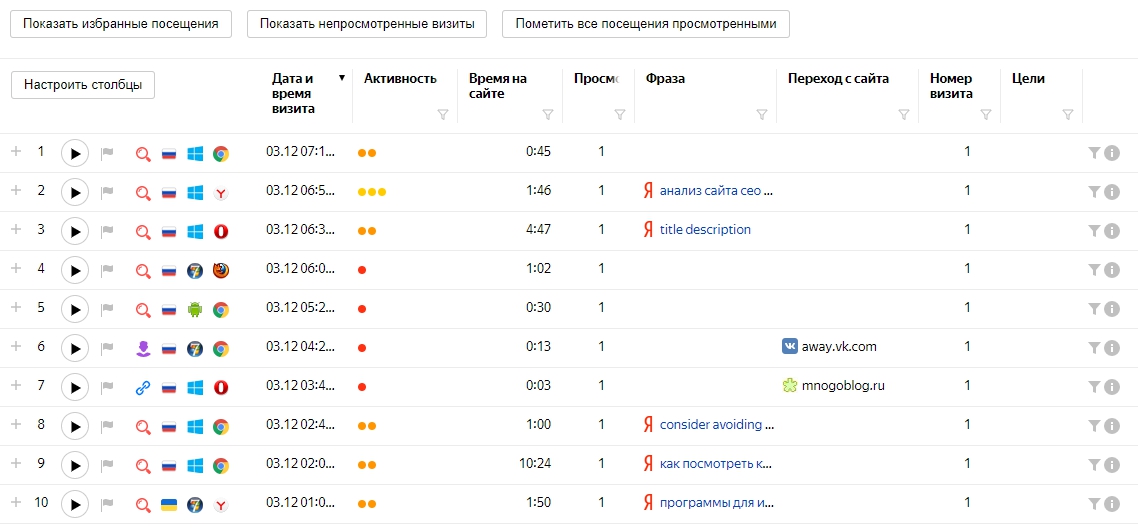Screen dimensions: 1138x528
Task: Click info icon for visit 1
Action: pos(1112,152)
